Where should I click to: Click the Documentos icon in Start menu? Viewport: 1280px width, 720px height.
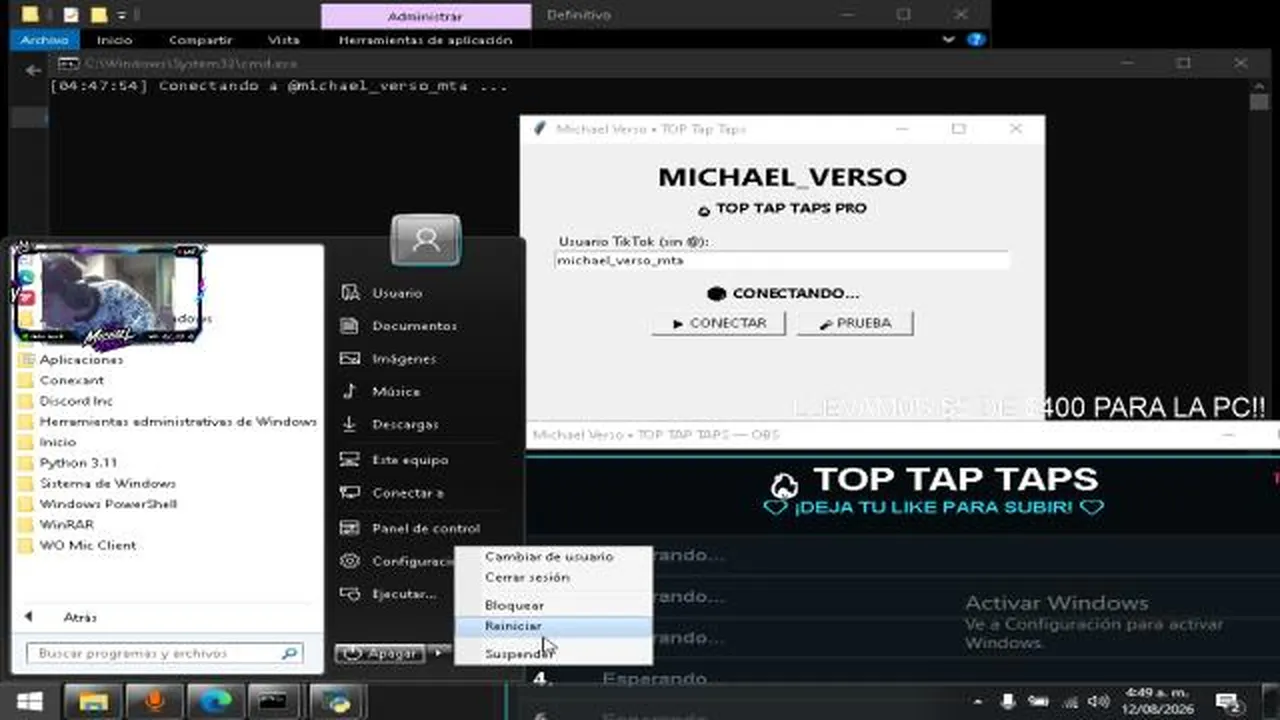(x=350, y=326)
